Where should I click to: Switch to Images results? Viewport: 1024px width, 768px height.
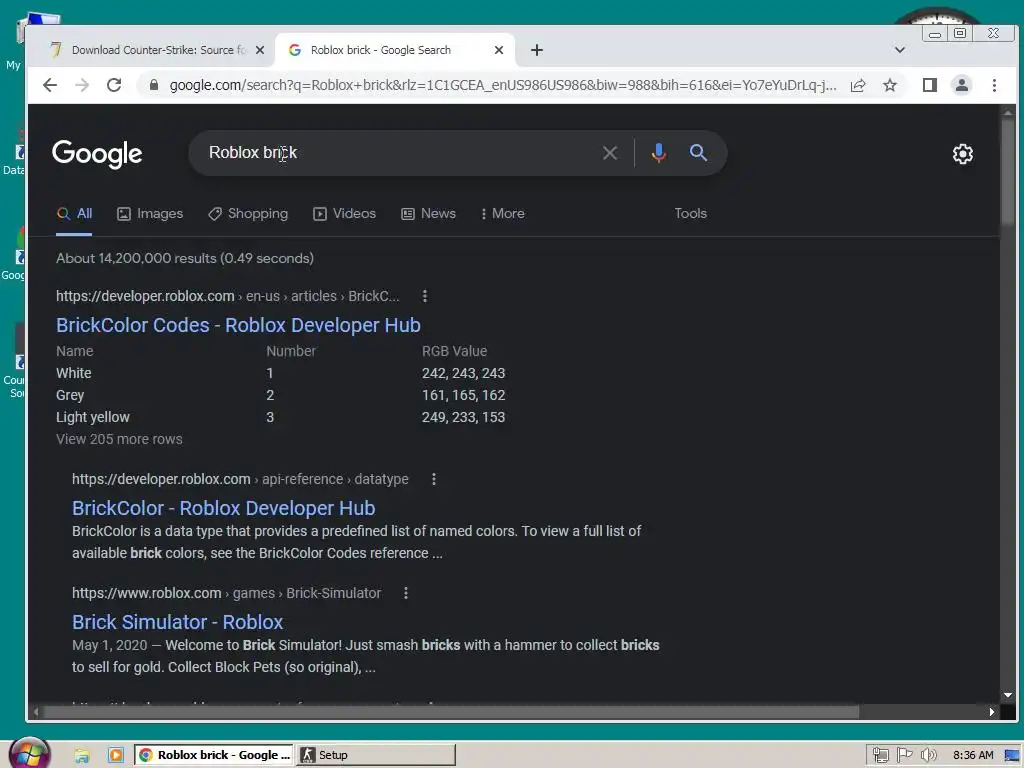coord(150,214)
